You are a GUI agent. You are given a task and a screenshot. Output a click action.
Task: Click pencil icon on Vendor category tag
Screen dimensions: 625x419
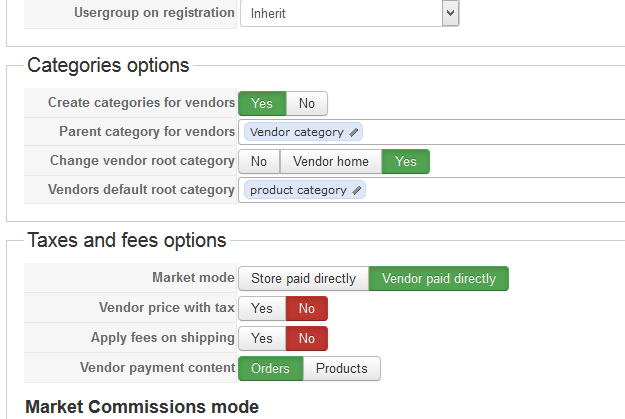(354, 132)
